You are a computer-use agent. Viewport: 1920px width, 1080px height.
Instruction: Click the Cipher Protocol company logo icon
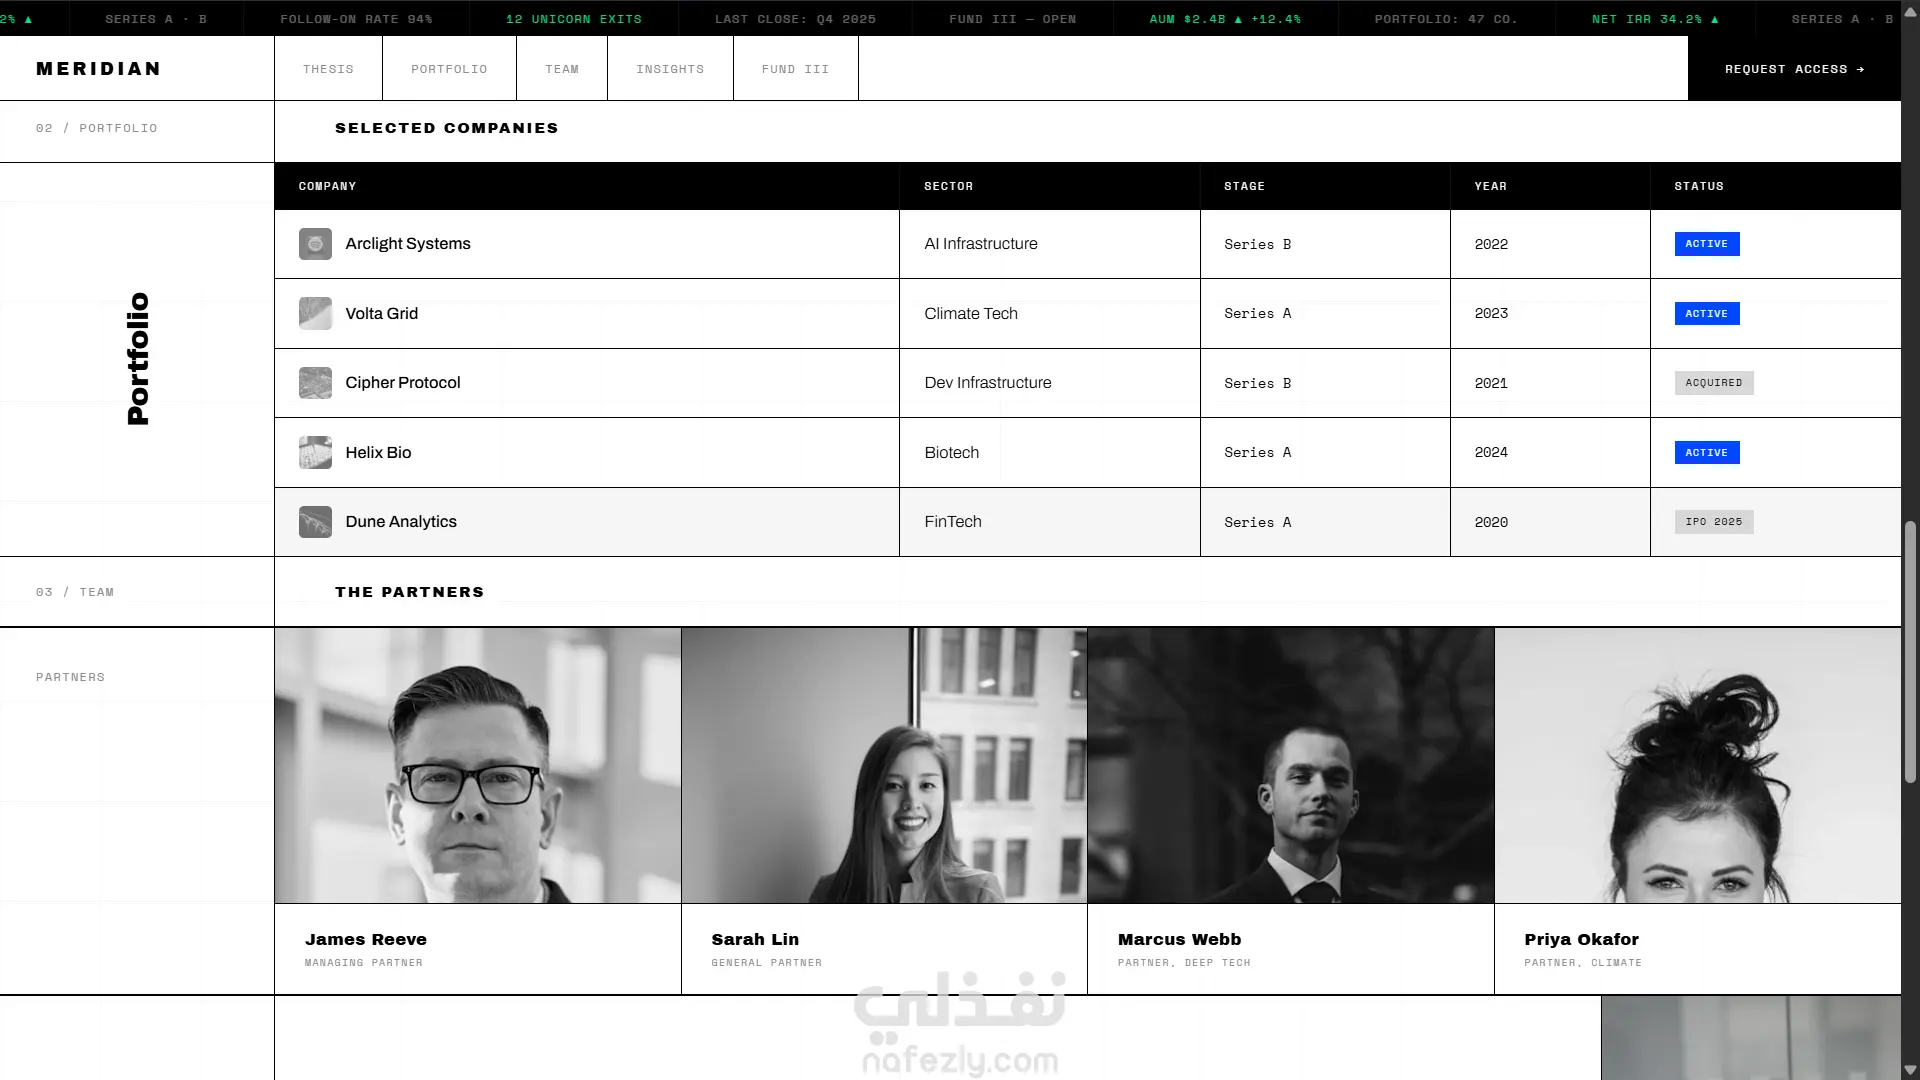[315, 383]
